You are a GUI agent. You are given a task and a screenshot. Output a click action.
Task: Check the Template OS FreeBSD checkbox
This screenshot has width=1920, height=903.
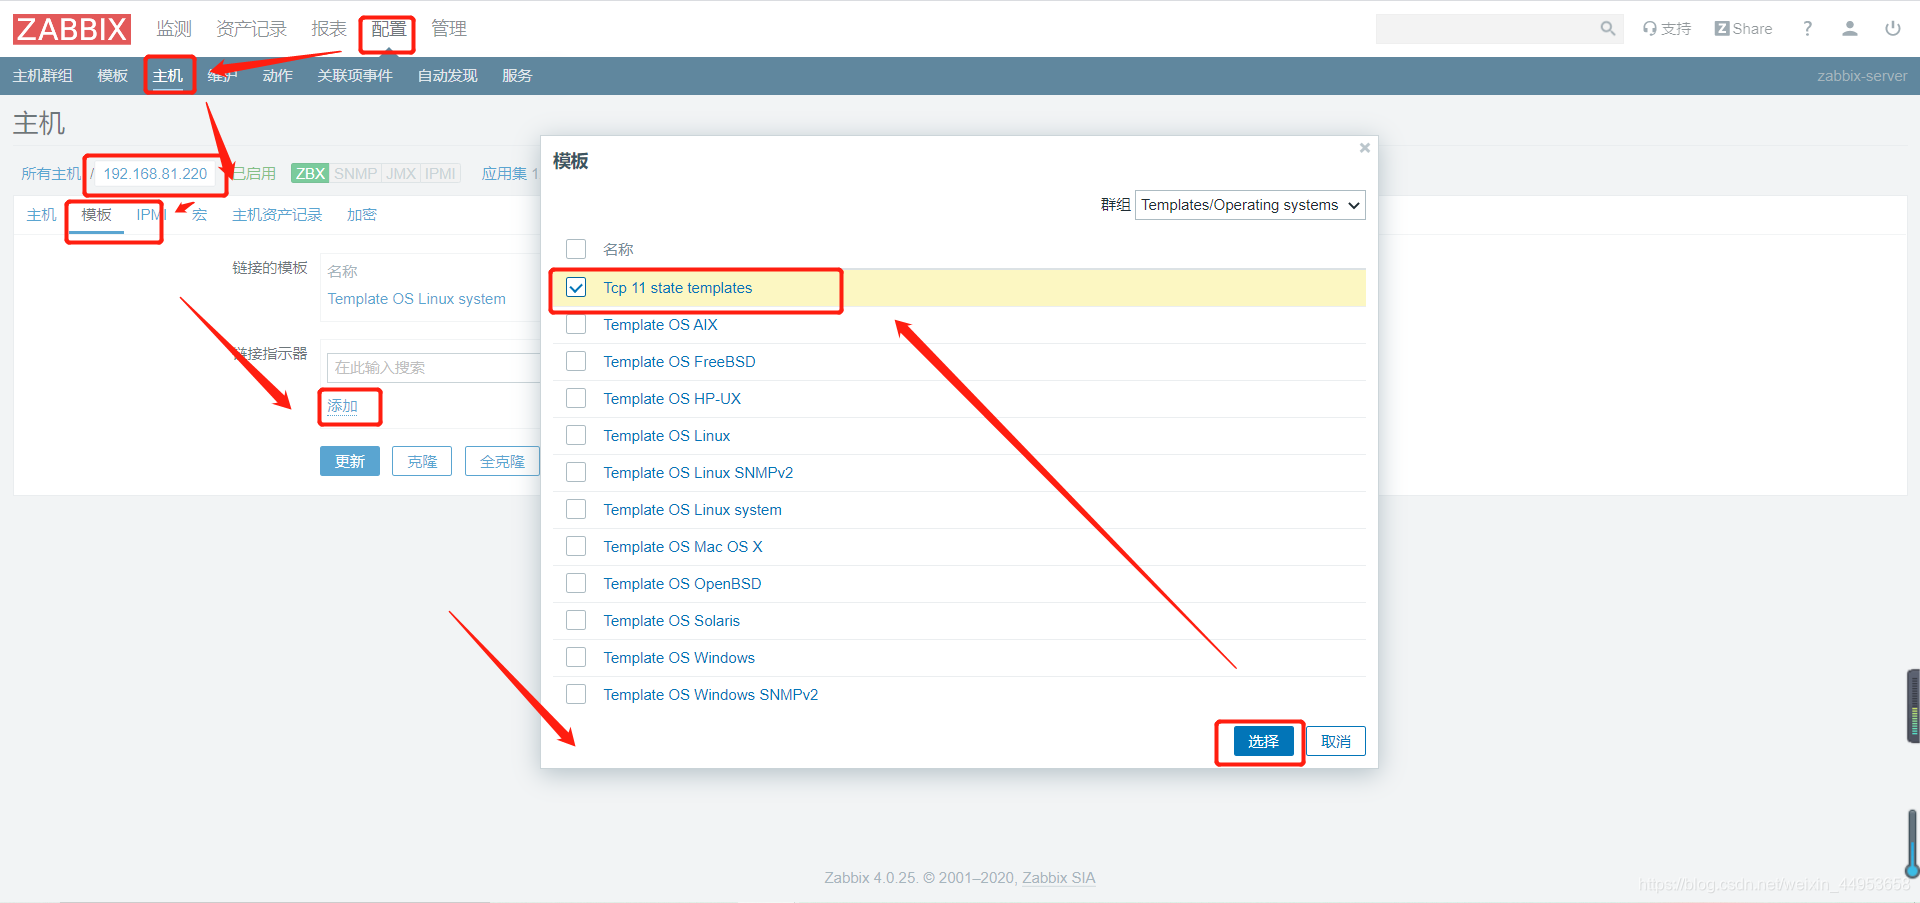(576, 362)
